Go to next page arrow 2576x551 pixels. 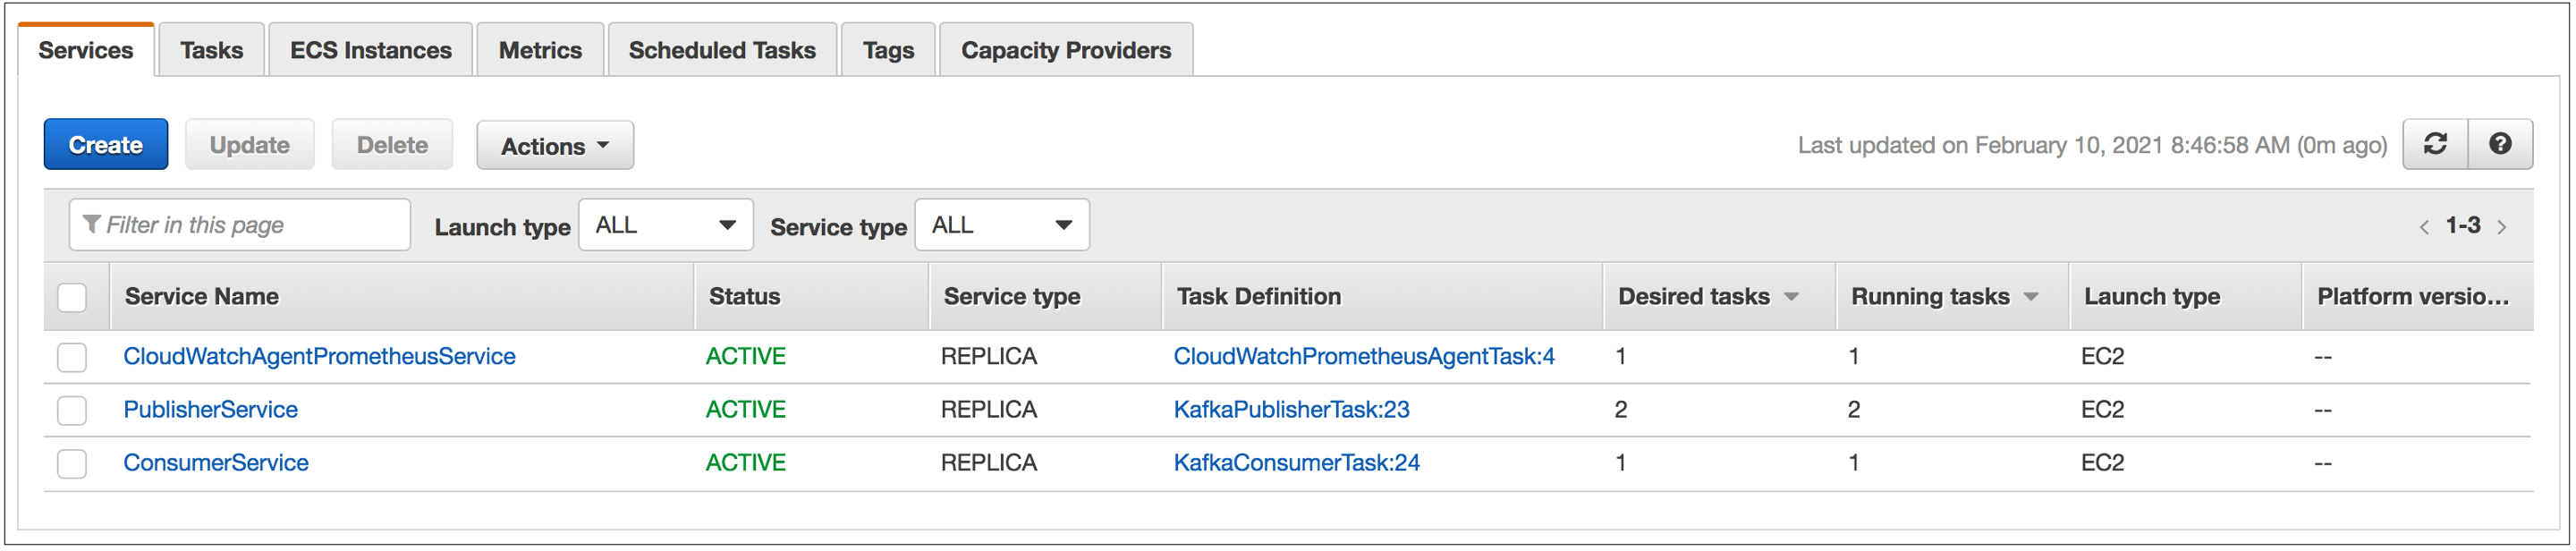tap(2502, 227)
